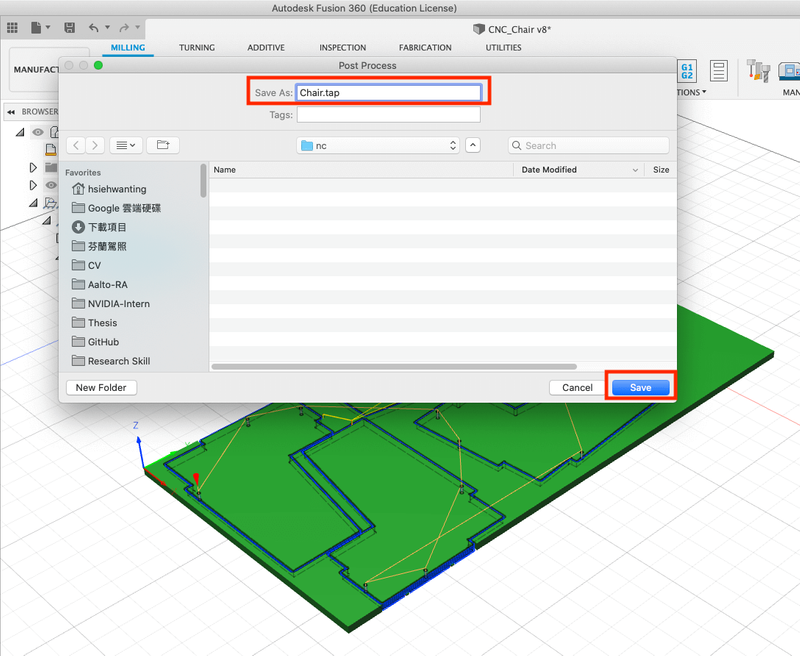Toggle the lower eye icon in browser tree
800x656 pixels.
pyautogui.click(x=50, y=185)
